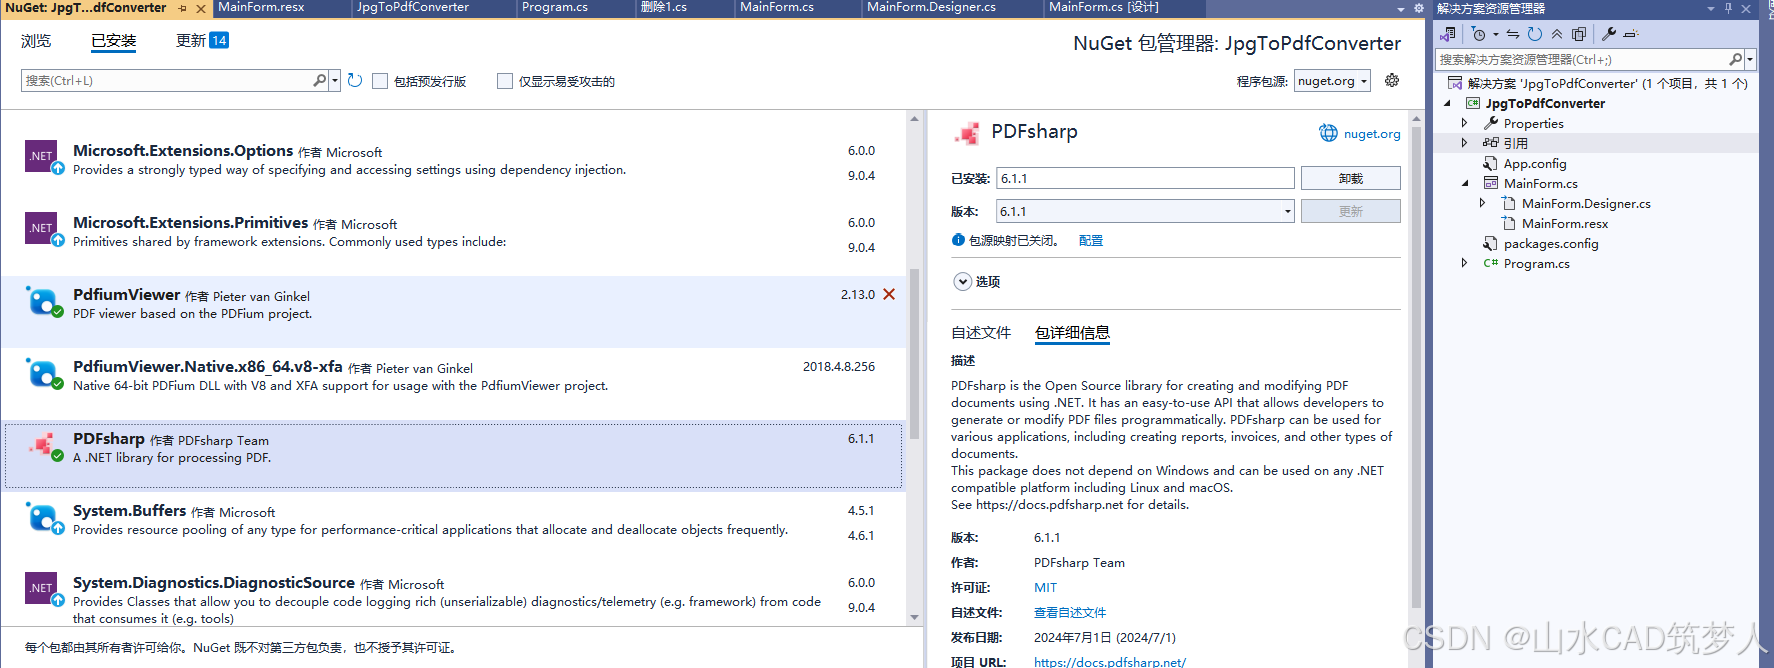This screenshot has width=1774, height=668.
Task: Collapse all nodes in Solution Explorer
Action: (1557, 34)
